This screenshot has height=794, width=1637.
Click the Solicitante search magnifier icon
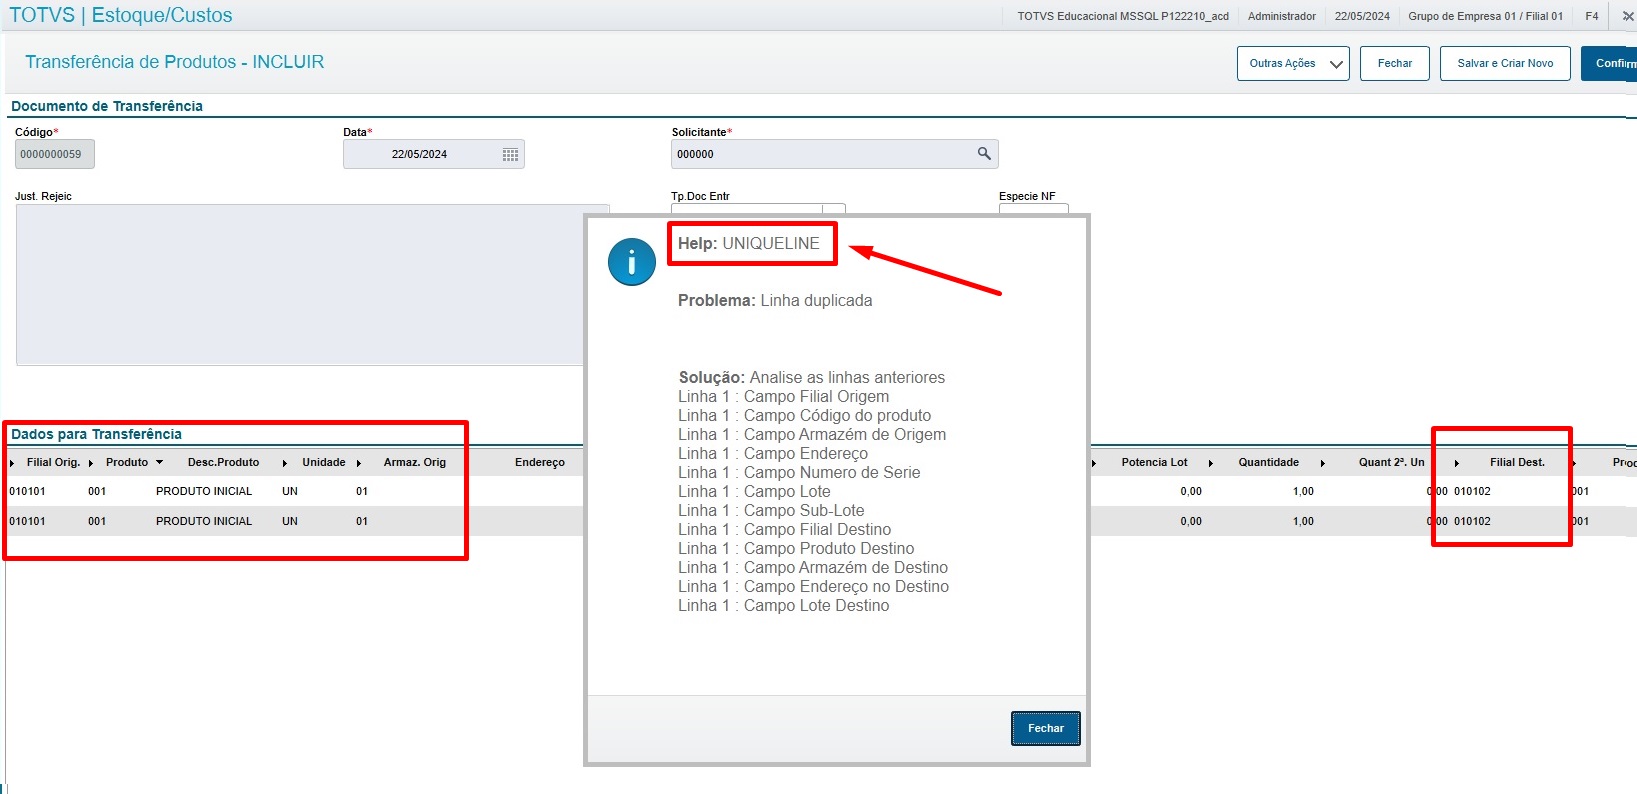(x=984, y=153)
